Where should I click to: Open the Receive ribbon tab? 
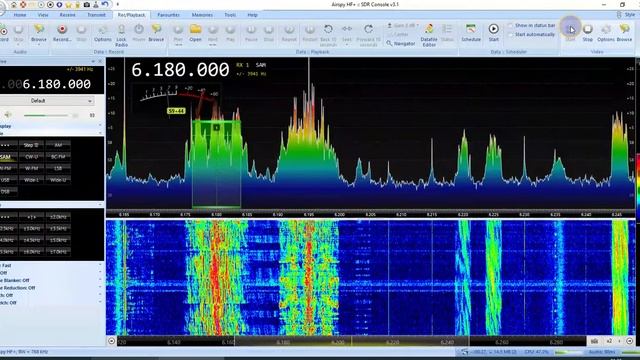click(x=67, y=15)
